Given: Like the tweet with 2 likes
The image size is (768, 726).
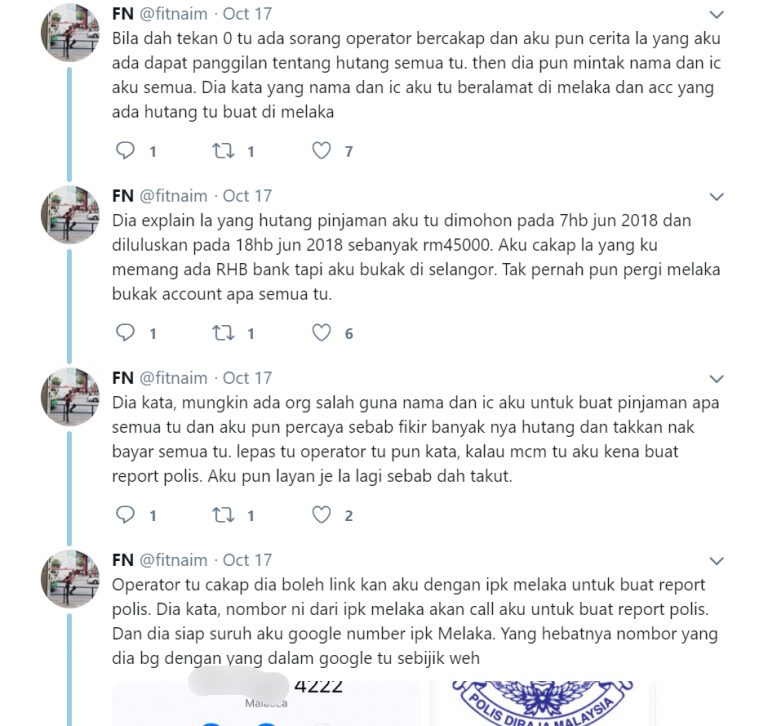Looking at the screenshot, I should (x=321, y=514).
